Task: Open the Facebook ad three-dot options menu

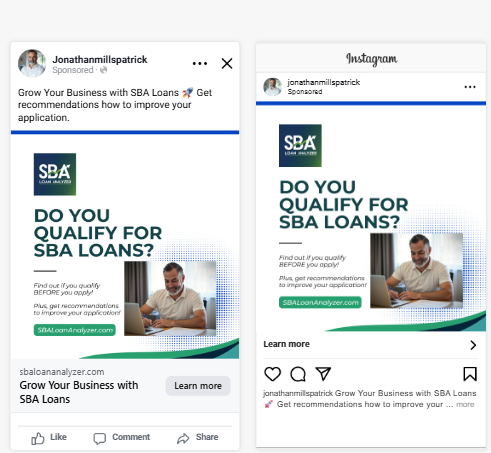Action: point(200,63)
